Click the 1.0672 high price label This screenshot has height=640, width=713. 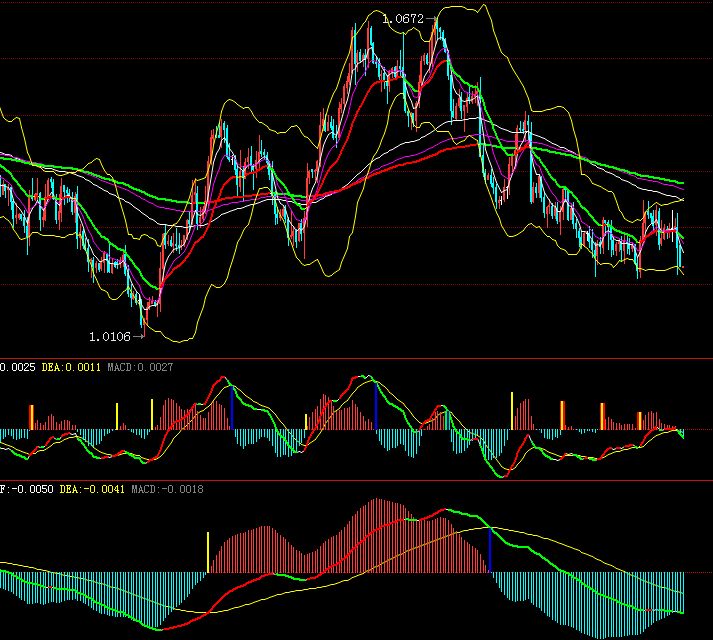[x=403, y=18]
